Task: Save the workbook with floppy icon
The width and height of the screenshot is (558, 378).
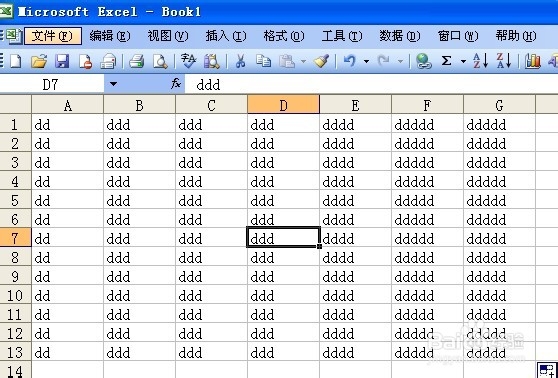Action: (x=62, y=62)
